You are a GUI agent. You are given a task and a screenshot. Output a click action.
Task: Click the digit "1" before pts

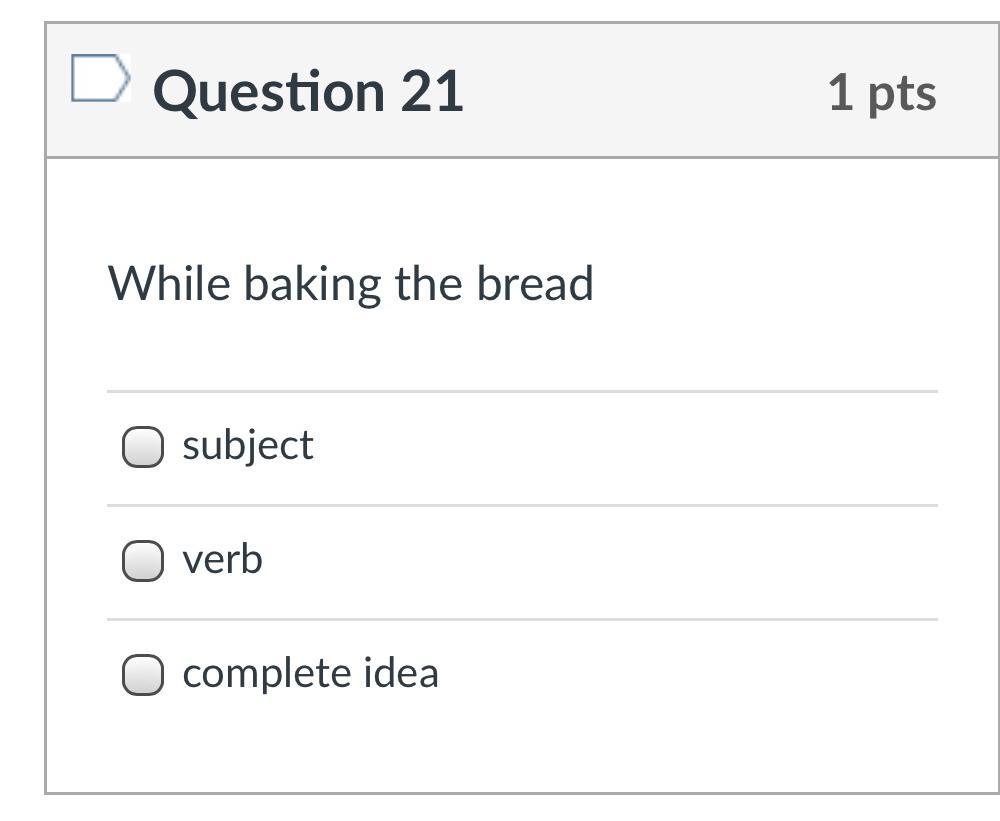(840, 92)
